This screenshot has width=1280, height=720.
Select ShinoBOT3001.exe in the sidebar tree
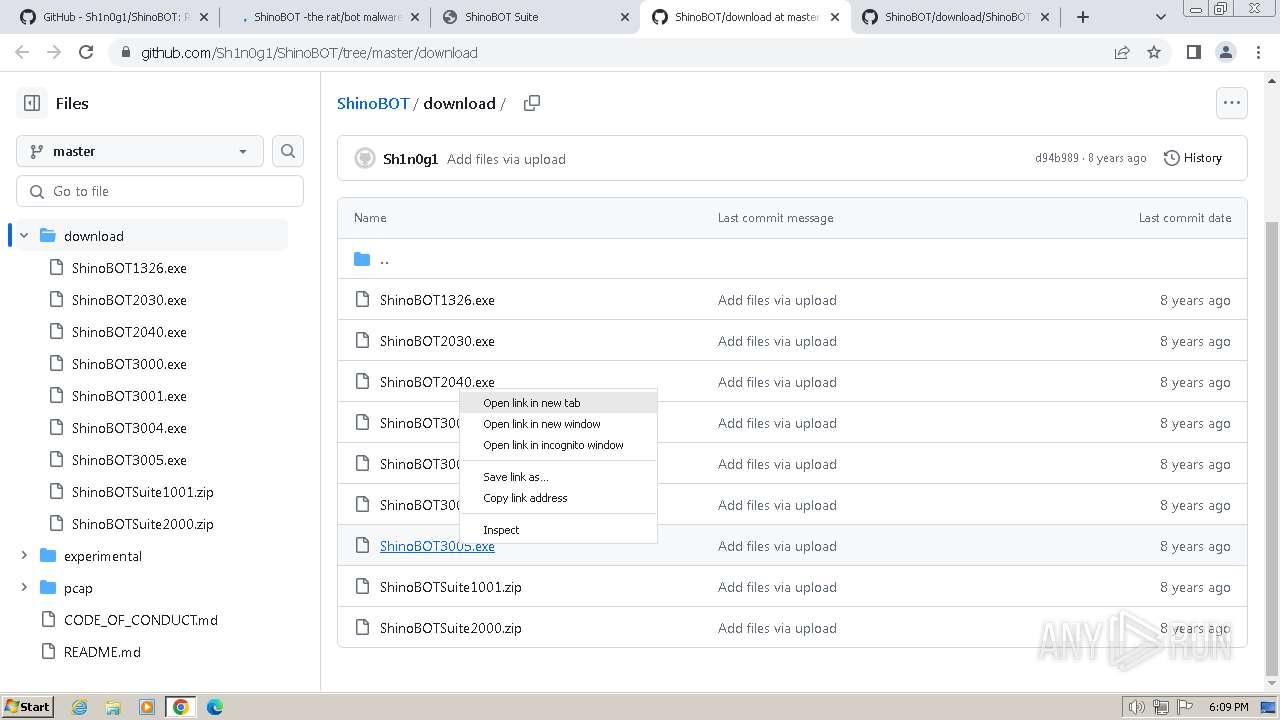(129, 396)
